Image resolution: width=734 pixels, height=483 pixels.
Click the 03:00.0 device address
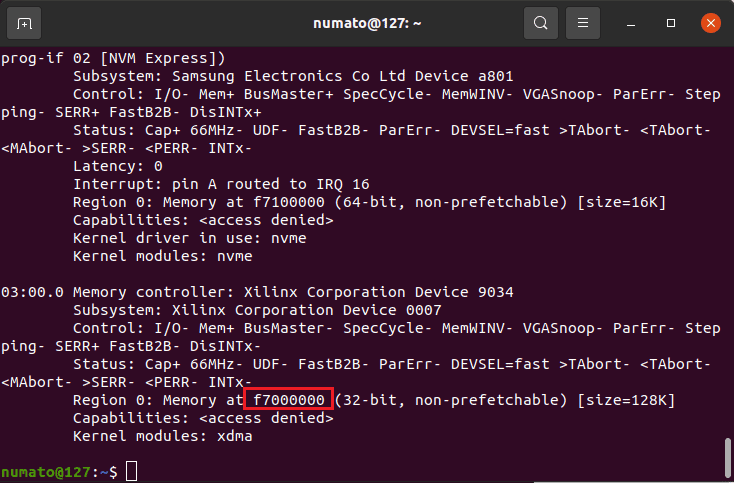point(32,292)
